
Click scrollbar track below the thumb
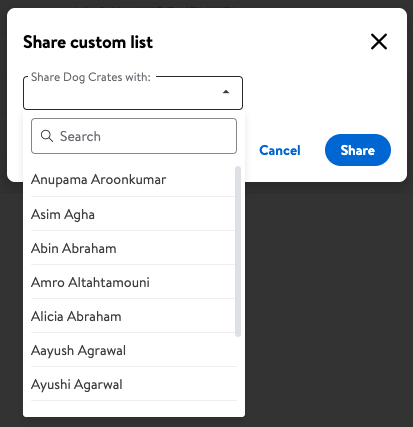click(238, 373)
